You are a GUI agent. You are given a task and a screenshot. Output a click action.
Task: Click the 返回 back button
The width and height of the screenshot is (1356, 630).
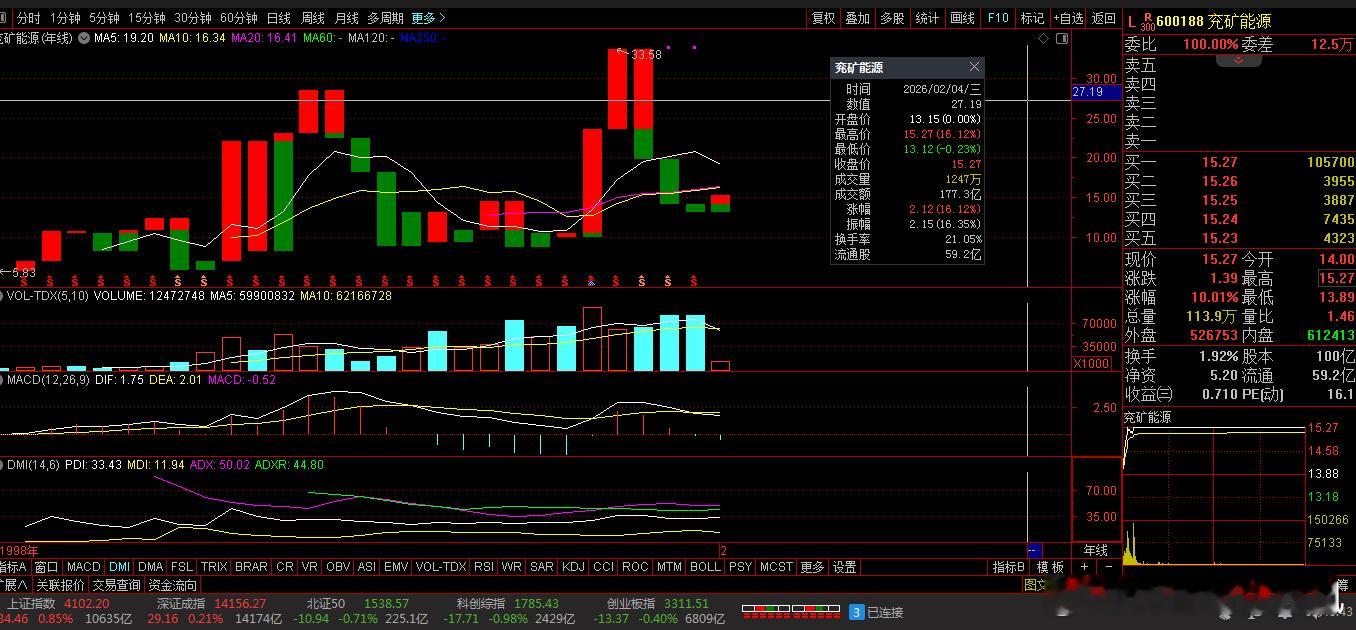pyautogui.click(x=1103, y=17)
